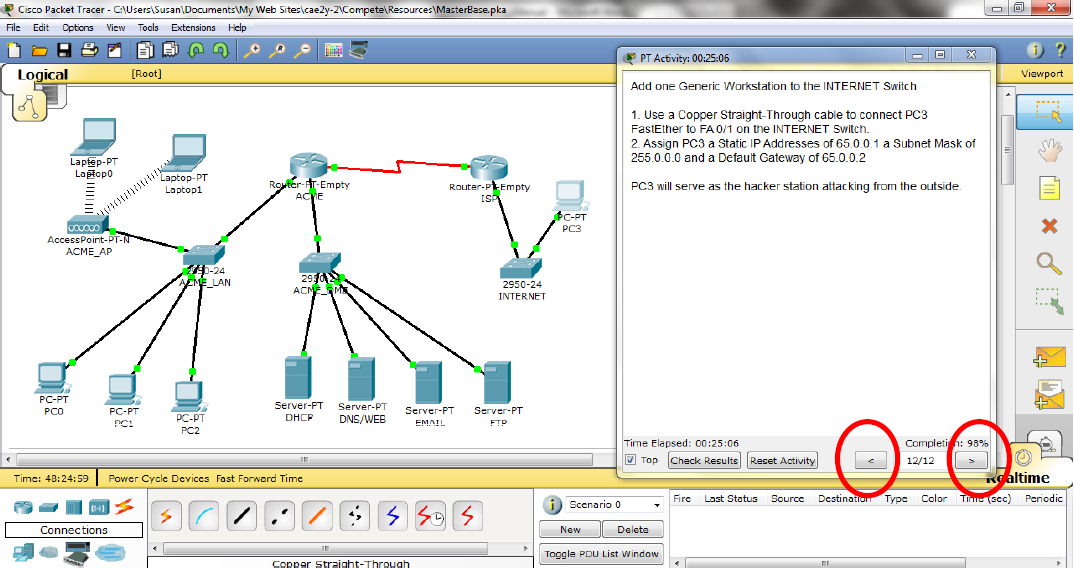Viewport: 1074px width, 569px height.
Task: Click Power Cycle Devices
Action: (x=159, y=478)
